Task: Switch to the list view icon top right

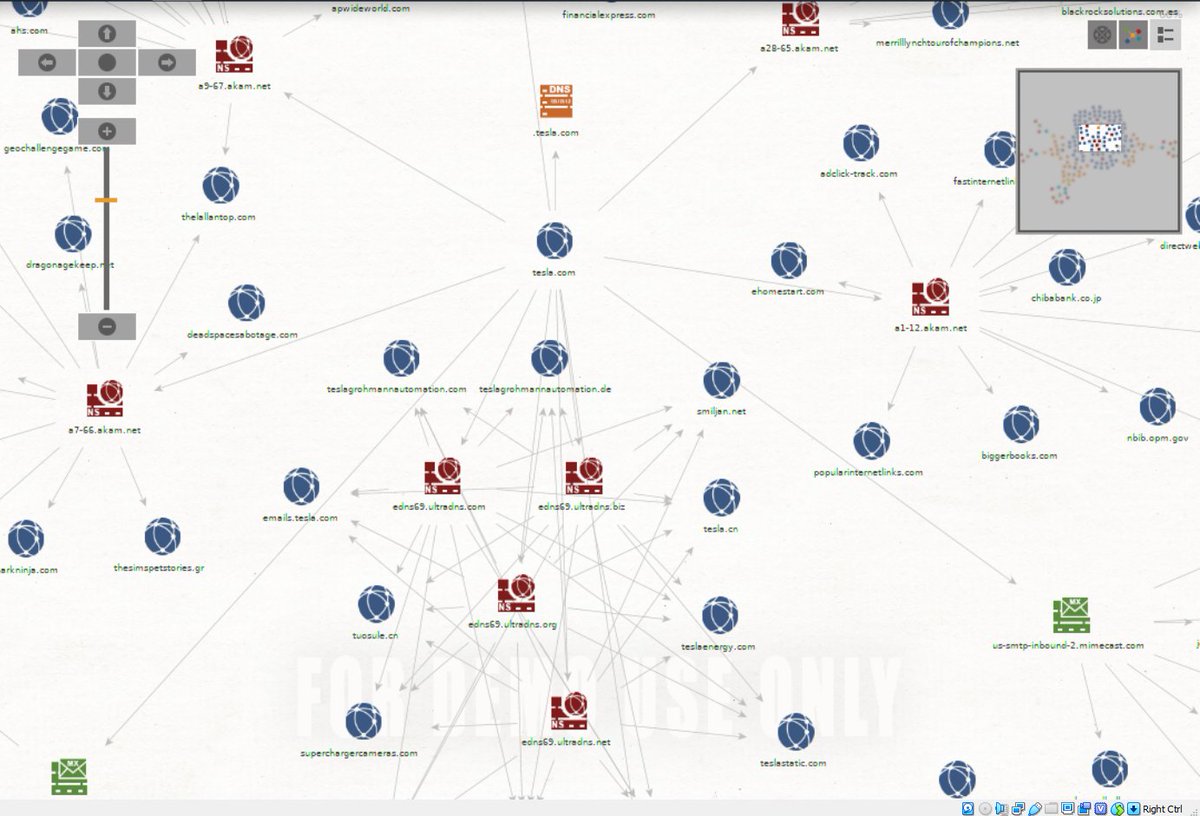Action: point(1164,36)
